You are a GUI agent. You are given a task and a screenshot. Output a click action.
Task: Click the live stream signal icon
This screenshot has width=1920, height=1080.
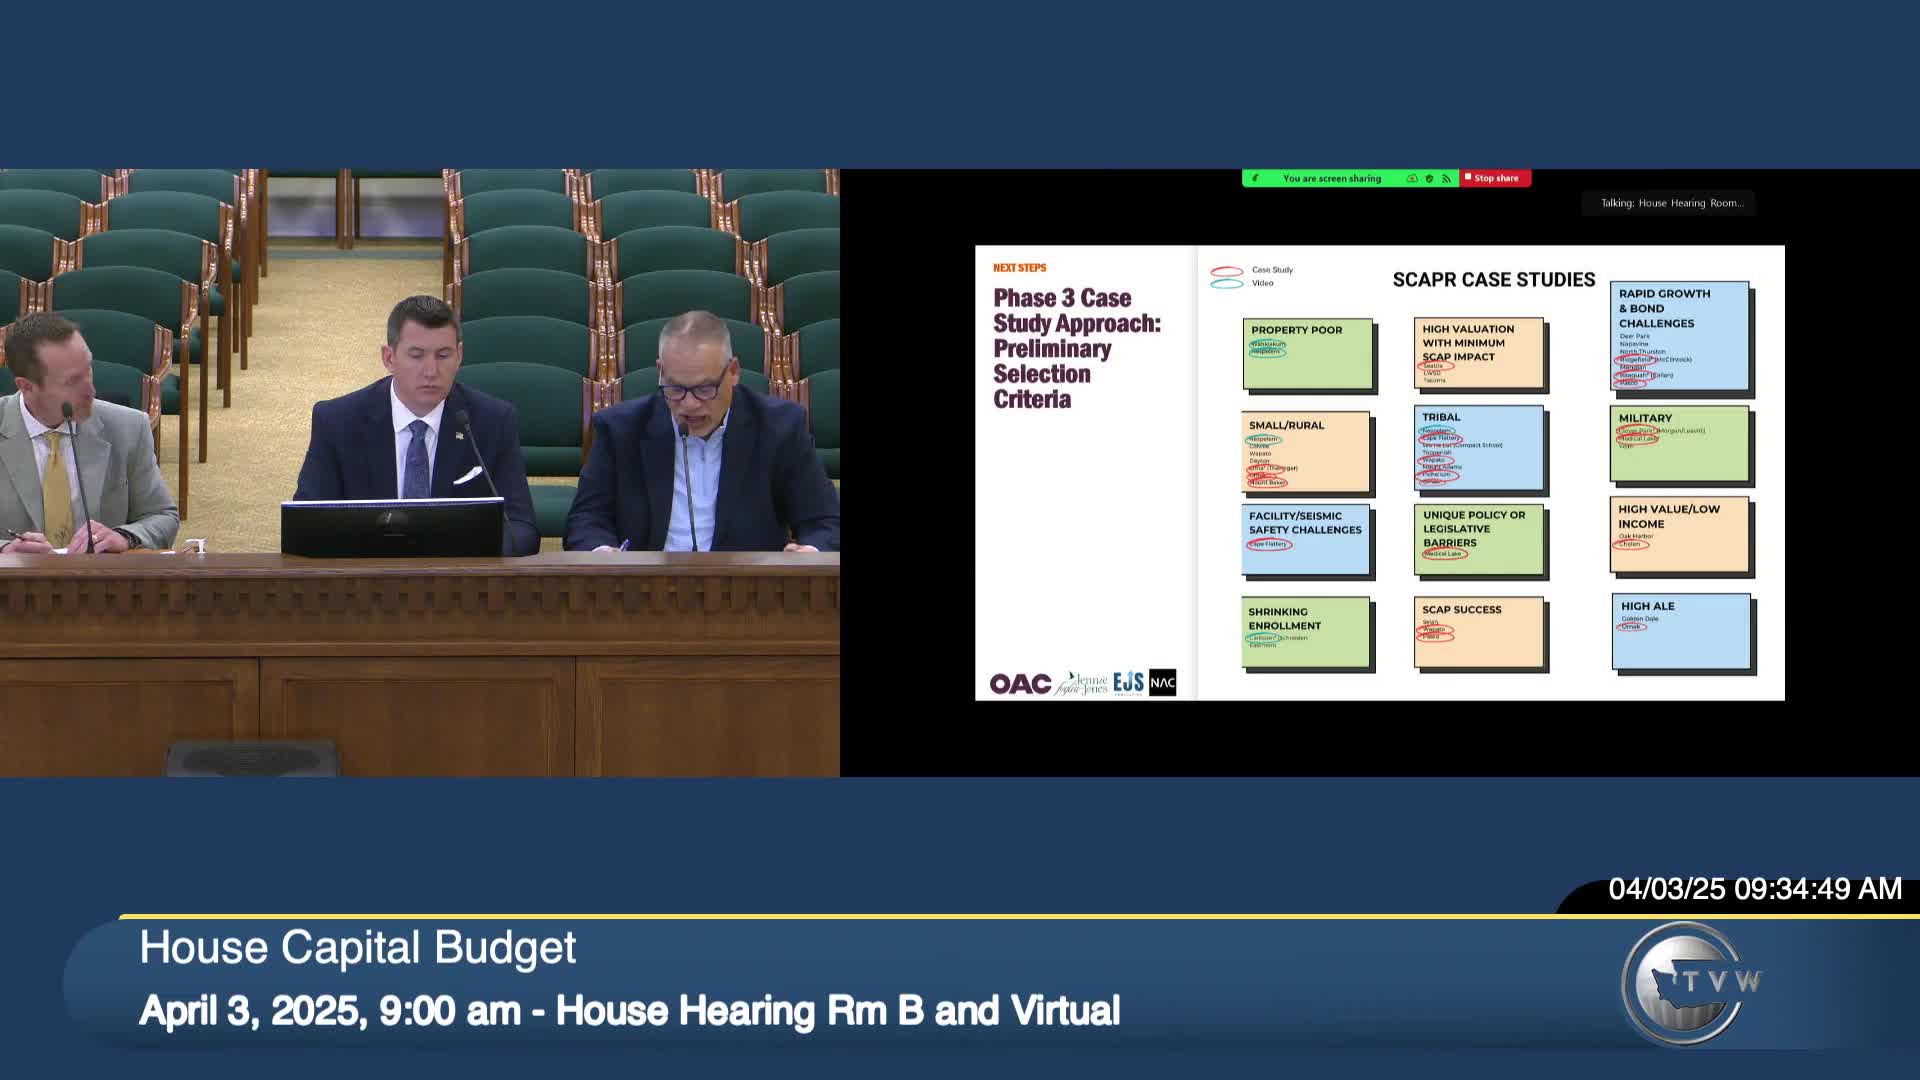tap(1446, 178)
